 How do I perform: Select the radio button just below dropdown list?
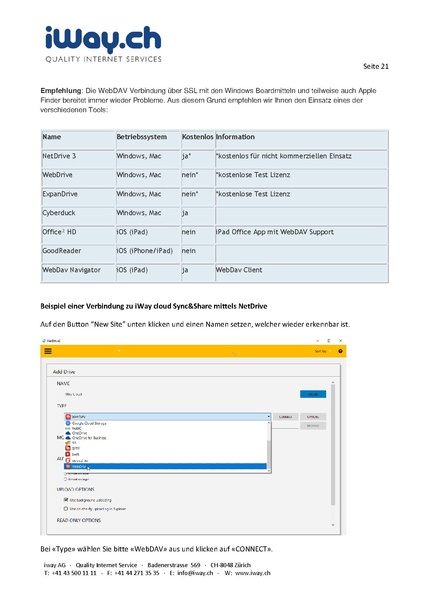pos(65,474)
